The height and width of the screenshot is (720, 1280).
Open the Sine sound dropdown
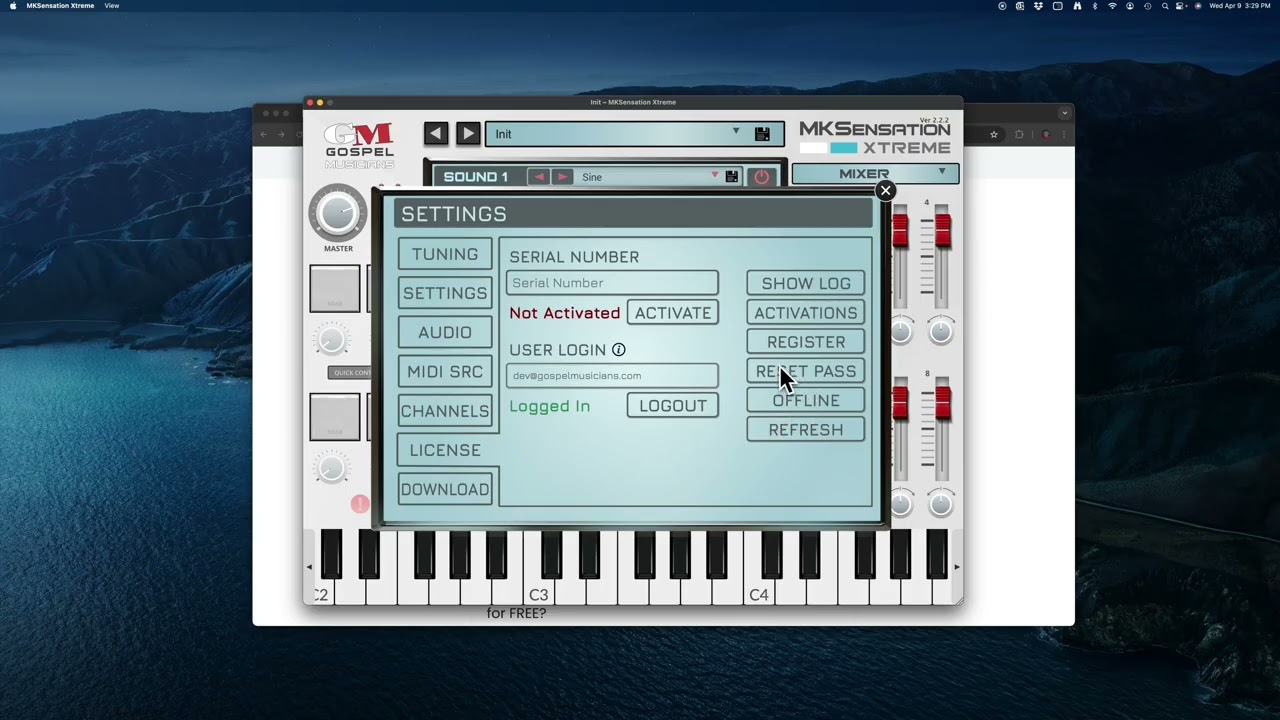coord(714,176)
